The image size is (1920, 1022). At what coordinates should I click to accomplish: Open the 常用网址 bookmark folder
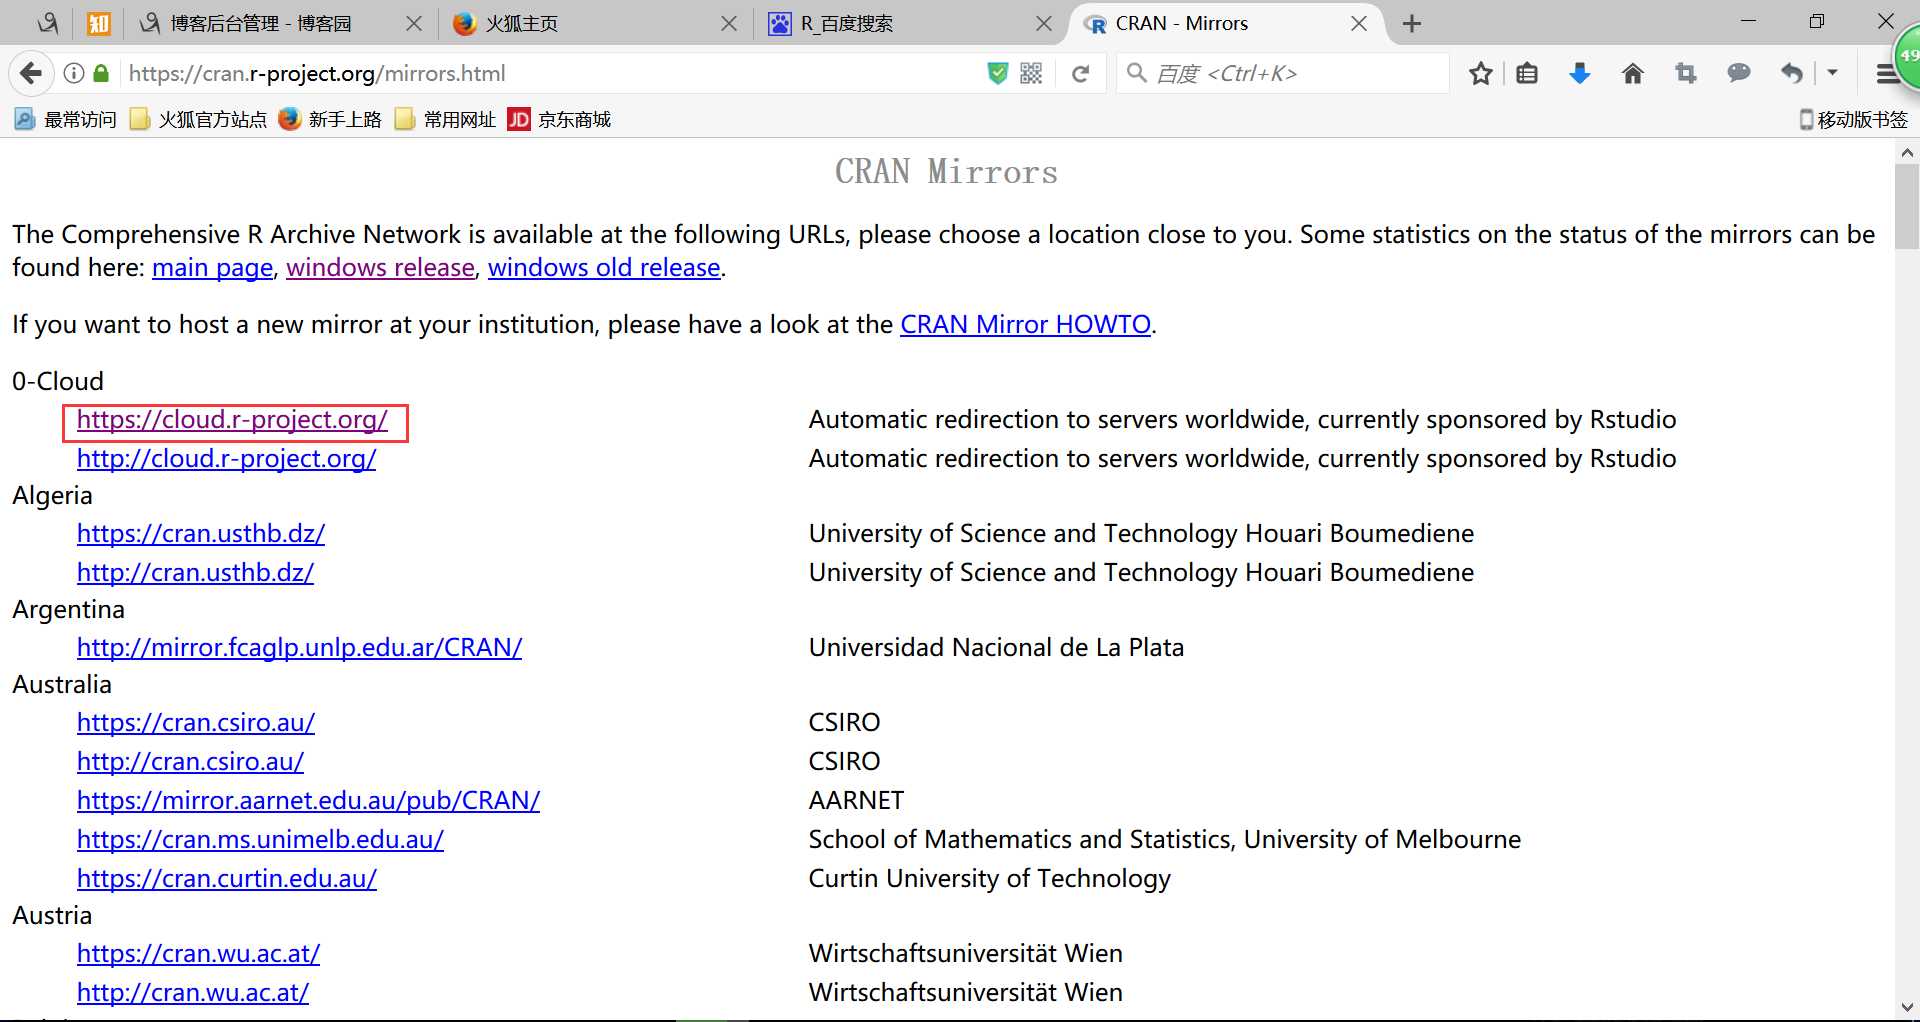coord(445,120)
